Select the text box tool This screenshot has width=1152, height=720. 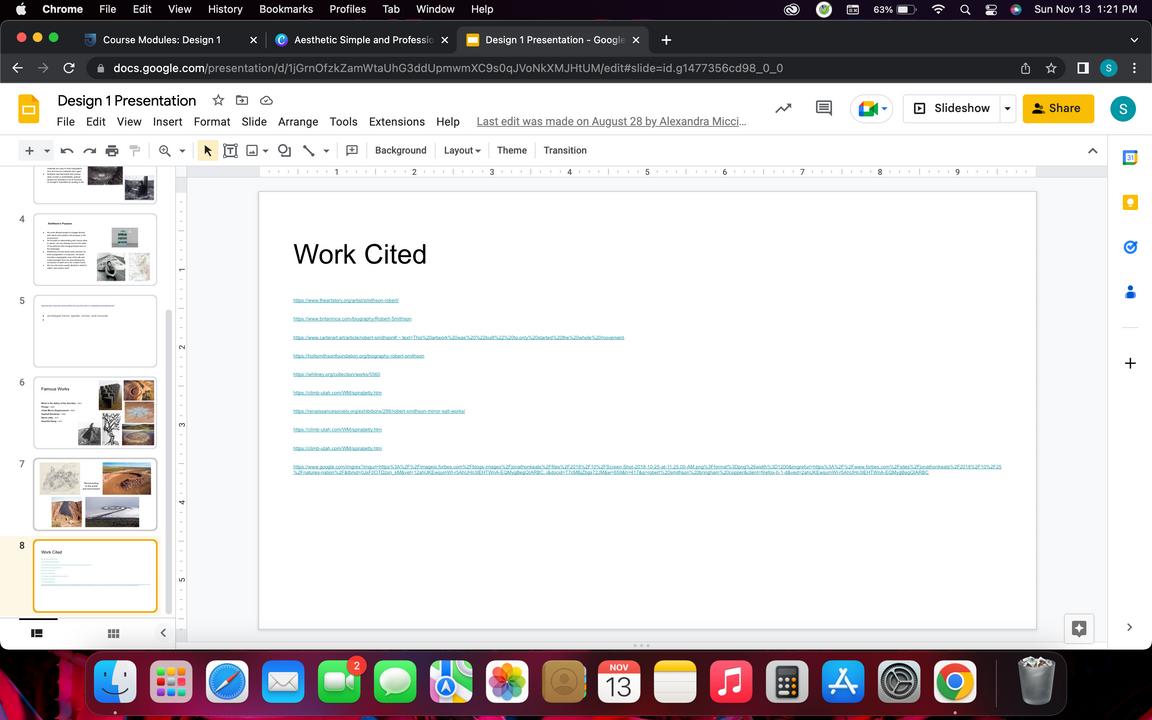[230, 151]
